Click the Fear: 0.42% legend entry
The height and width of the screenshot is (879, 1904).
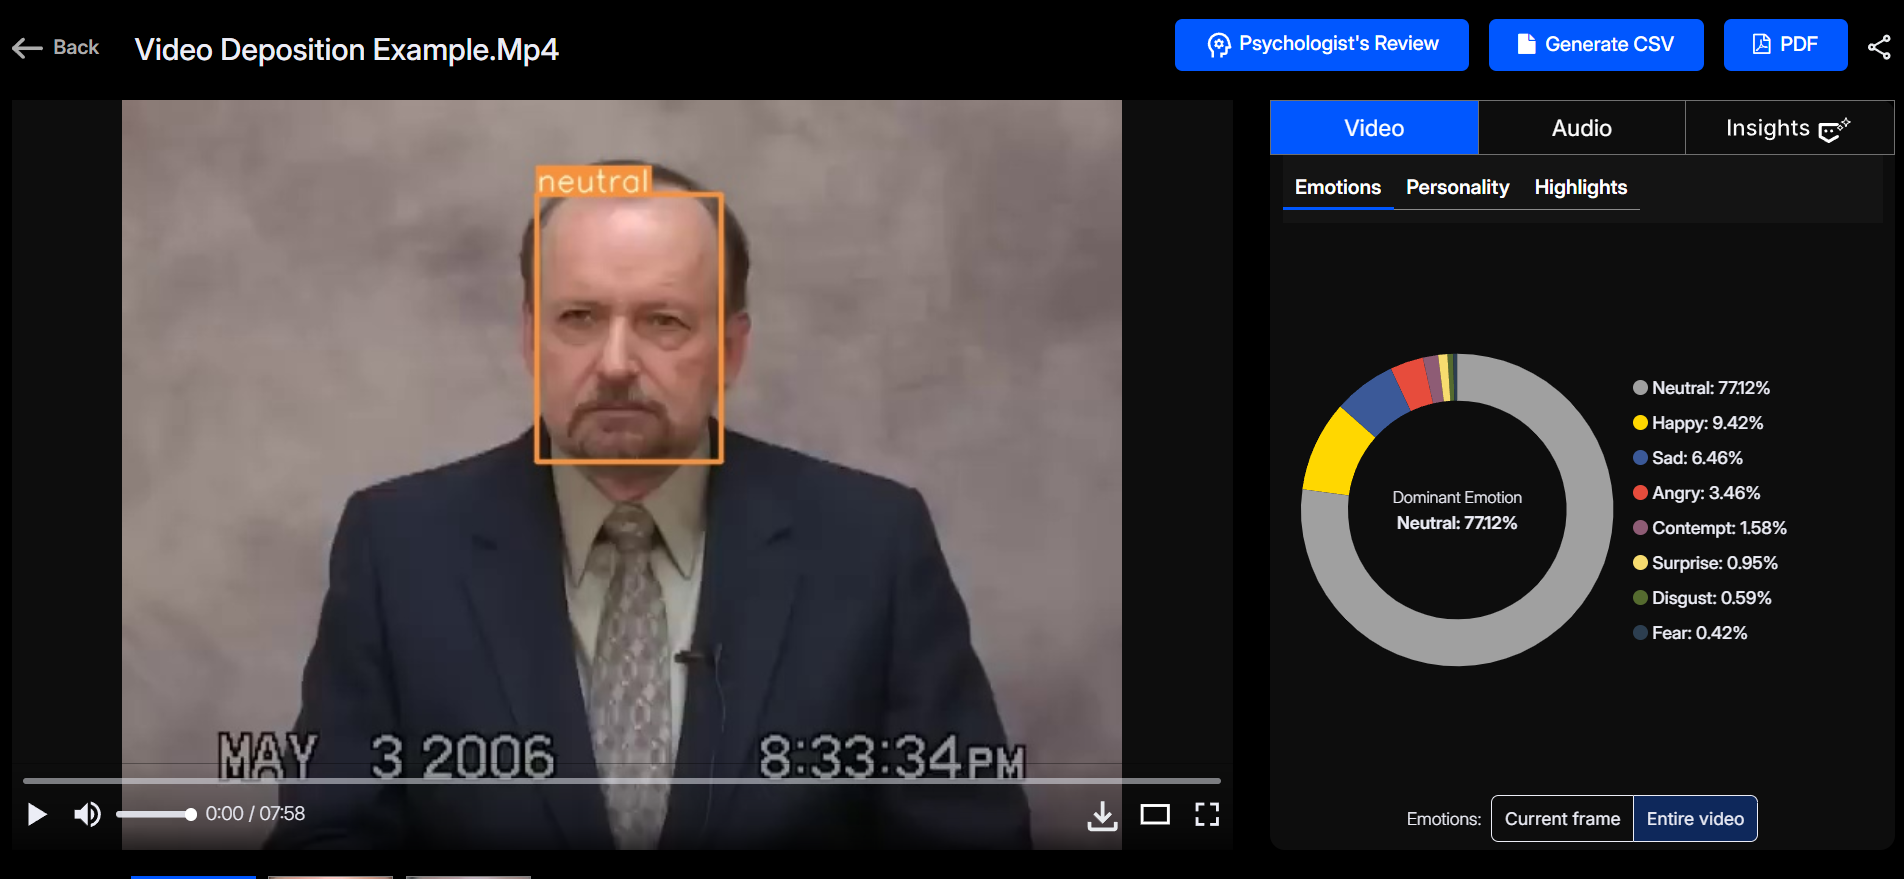pos(1690,633)
